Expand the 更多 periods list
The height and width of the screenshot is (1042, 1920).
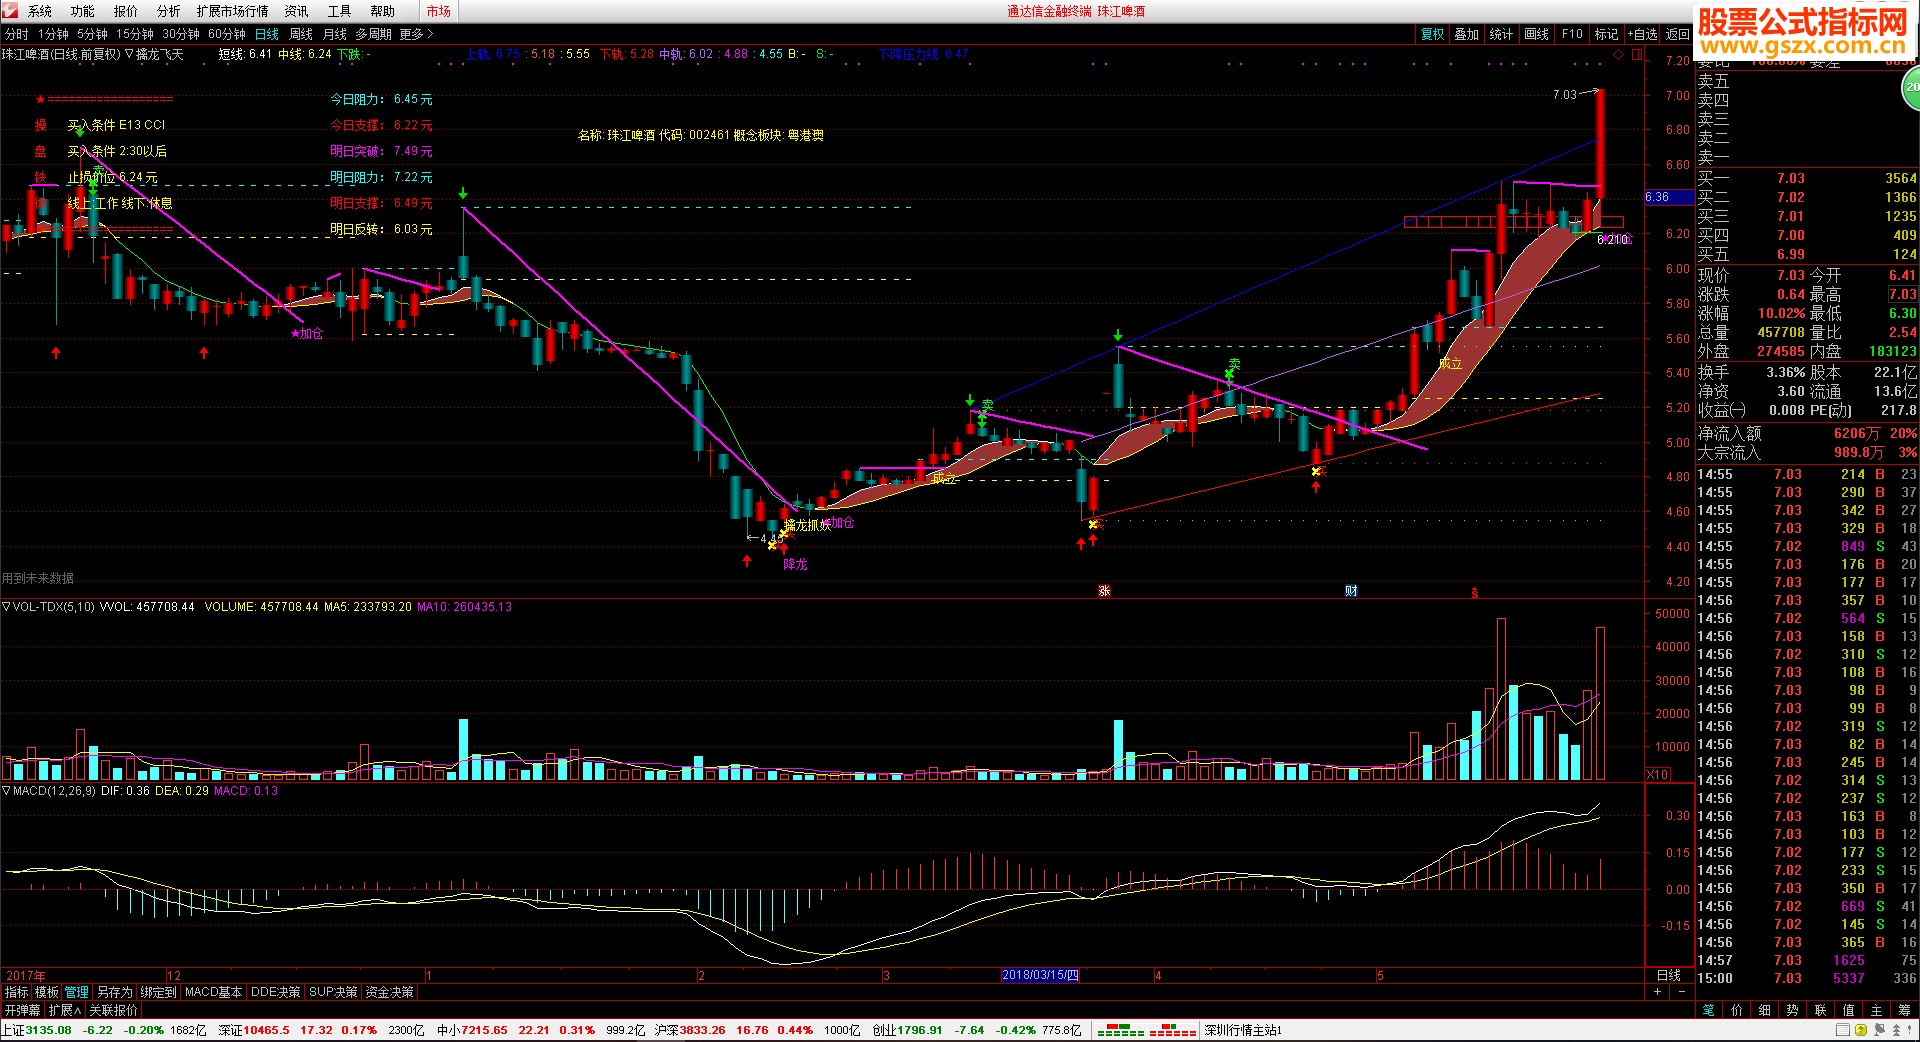[416, 34]
